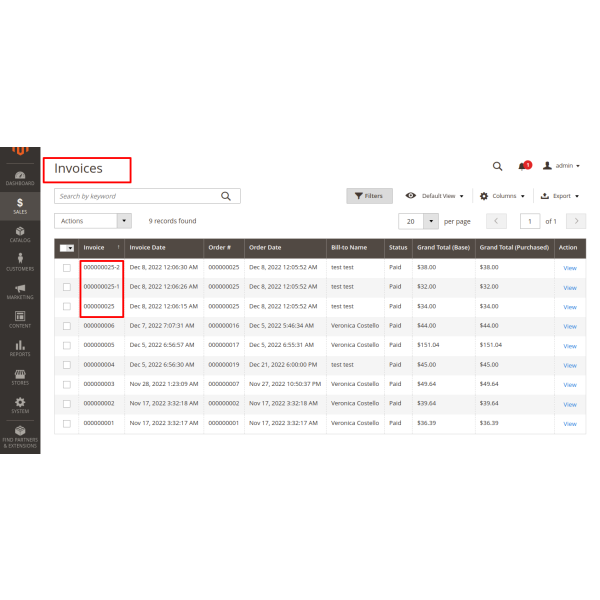Image resolution: width=600 pixels, height=600 pixels.
Task: Click the Search by keyword field
Action: coord(137,196)
